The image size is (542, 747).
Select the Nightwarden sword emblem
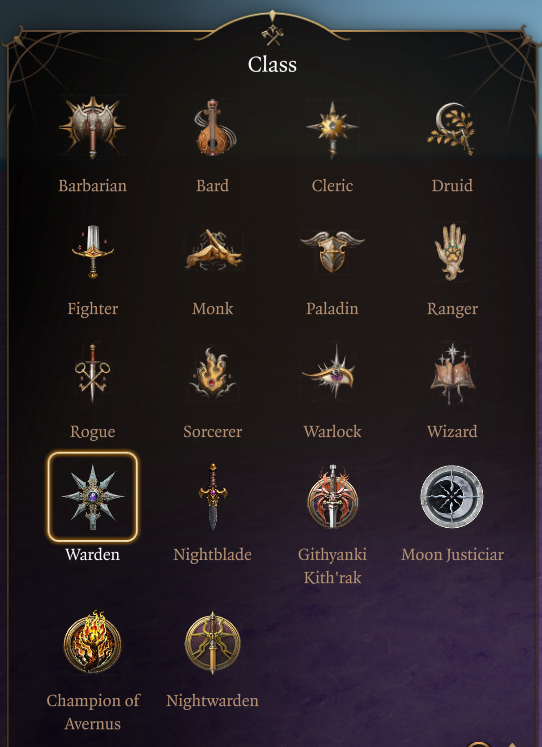point(212,642)
